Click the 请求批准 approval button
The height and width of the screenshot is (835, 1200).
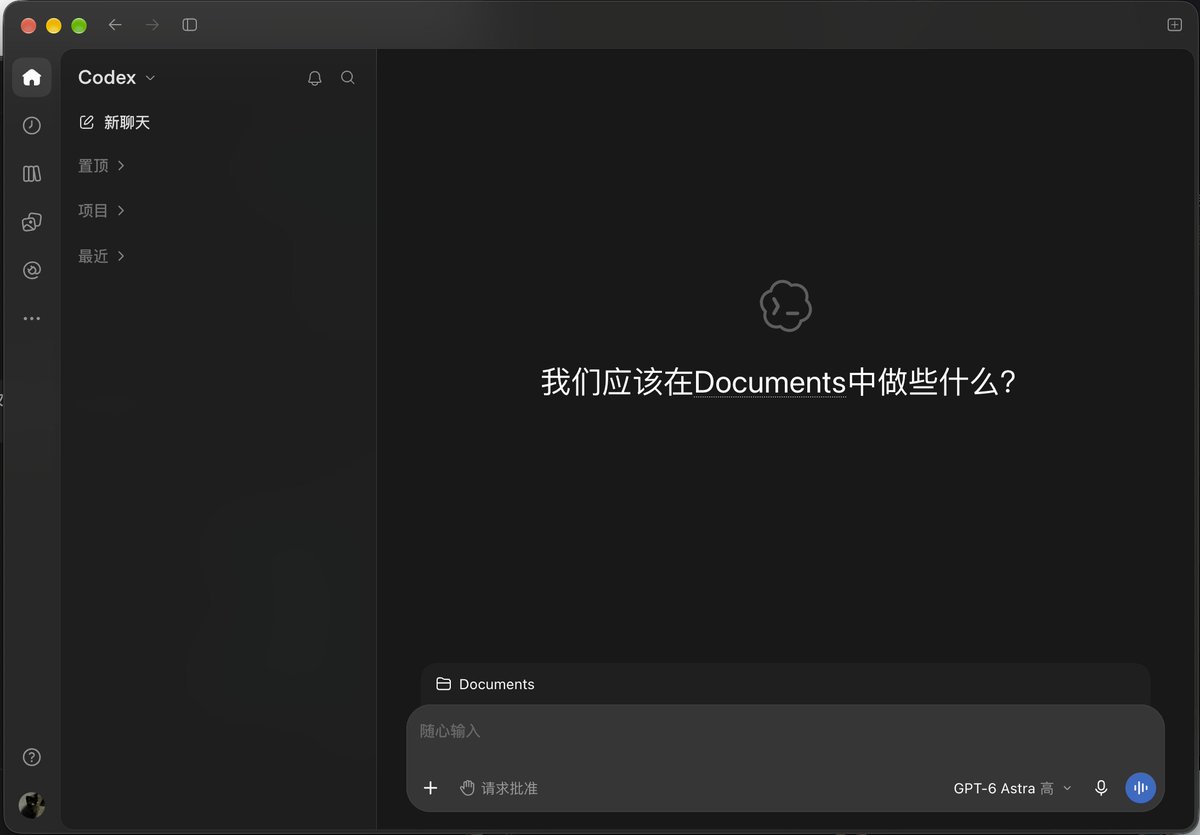[x=498, y=788]
